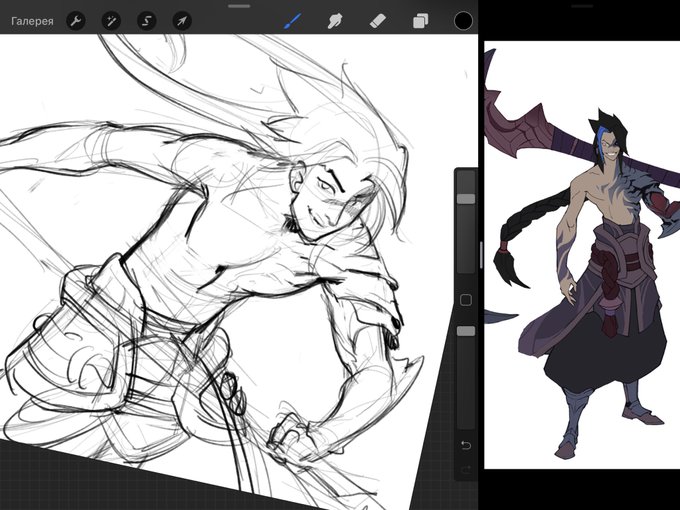Open the Layers panel
This screenshot has width=680, height=510.
pyautogui.click(x=420, y=21)
